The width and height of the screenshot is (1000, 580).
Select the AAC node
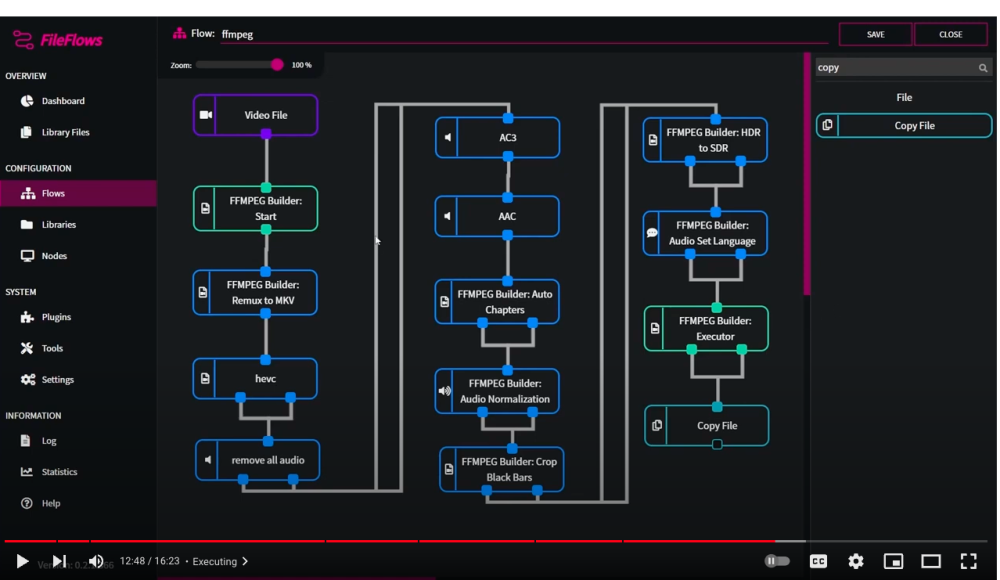point(497,216)
